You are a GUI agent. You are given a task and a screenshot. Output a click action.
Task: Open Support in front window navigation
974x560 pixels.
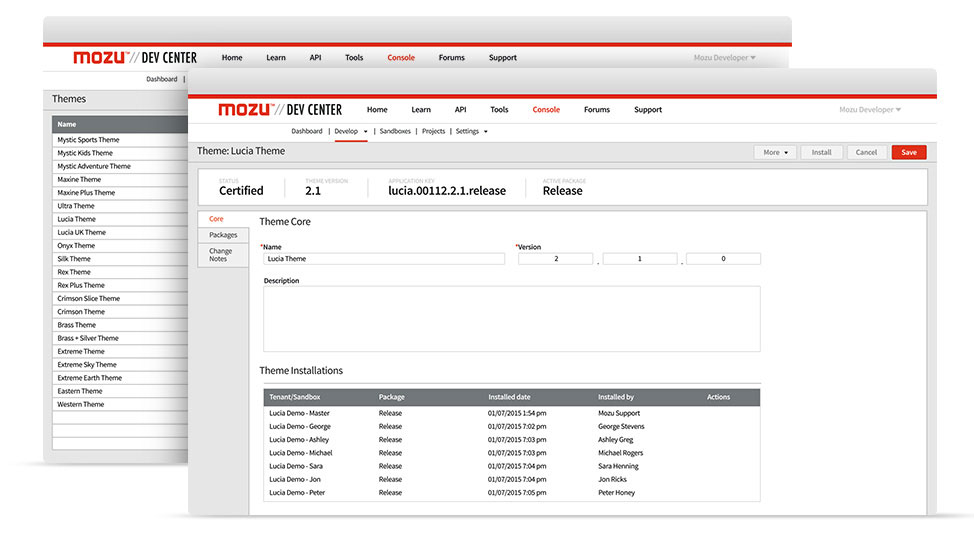[648, 109]
